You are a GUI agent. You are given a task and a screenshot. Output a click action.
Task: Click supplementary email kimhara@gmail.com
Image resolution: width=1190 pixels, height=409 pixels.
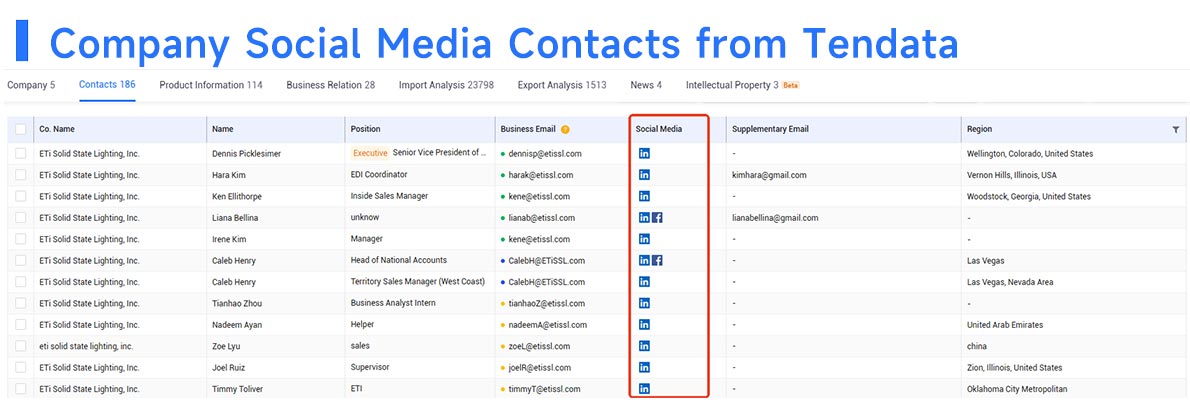click(x=768, y=175)
